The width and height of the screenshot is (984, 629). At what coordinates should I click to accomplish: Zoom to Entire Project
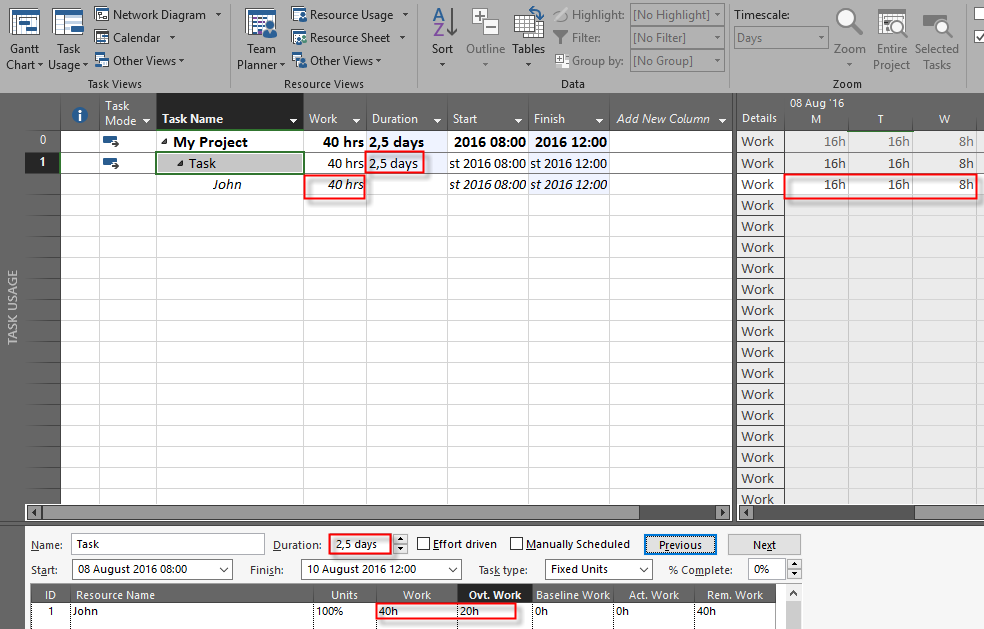pos(891,22)
